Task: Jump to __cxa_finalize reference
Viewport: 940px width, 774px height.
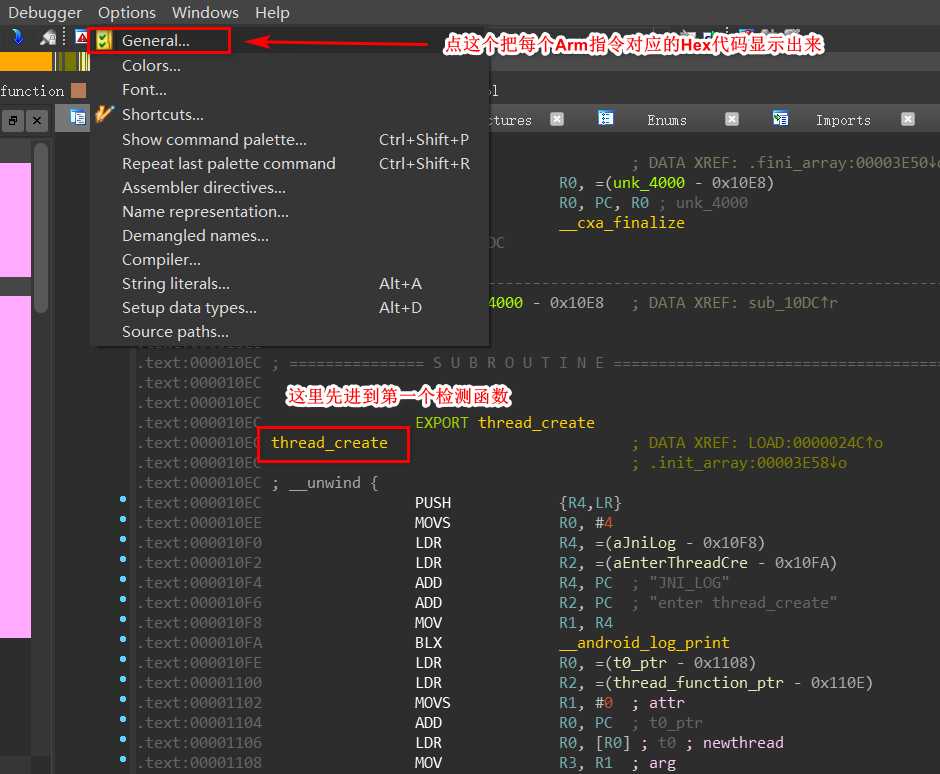Action: click(x=622, y=223)
